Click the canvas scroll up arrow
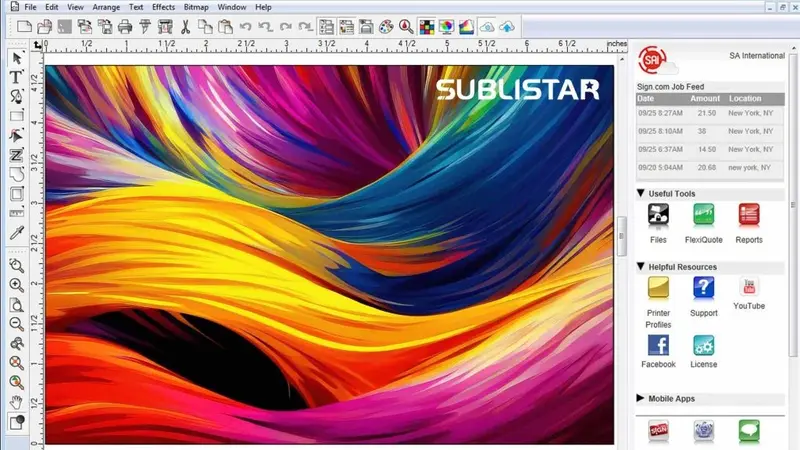 click(621, 59)
